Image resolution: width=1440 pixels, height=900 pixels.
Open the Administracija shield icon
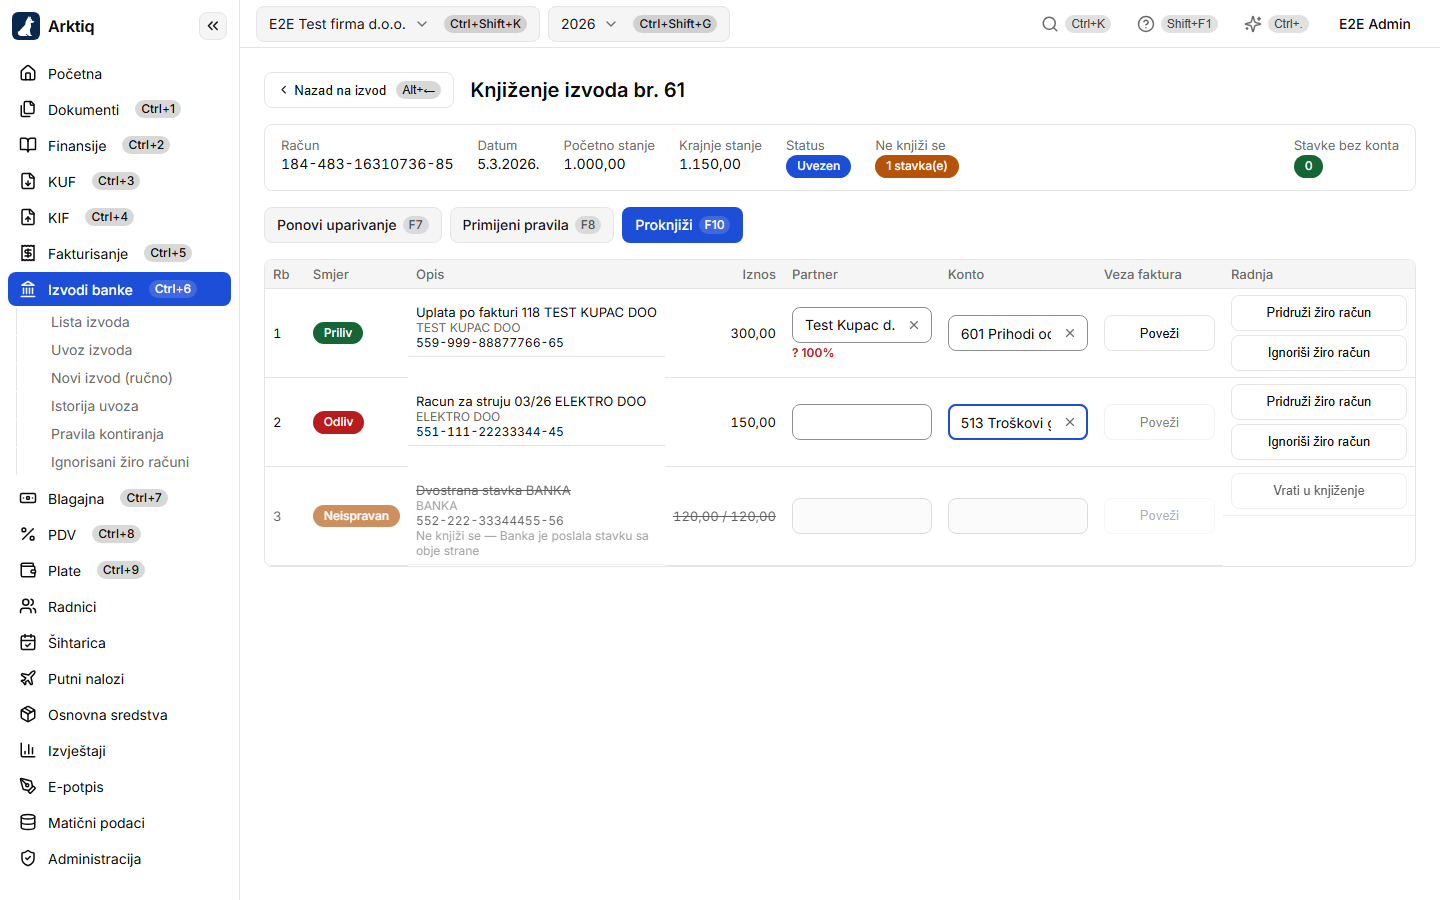(x=28, y=858)
